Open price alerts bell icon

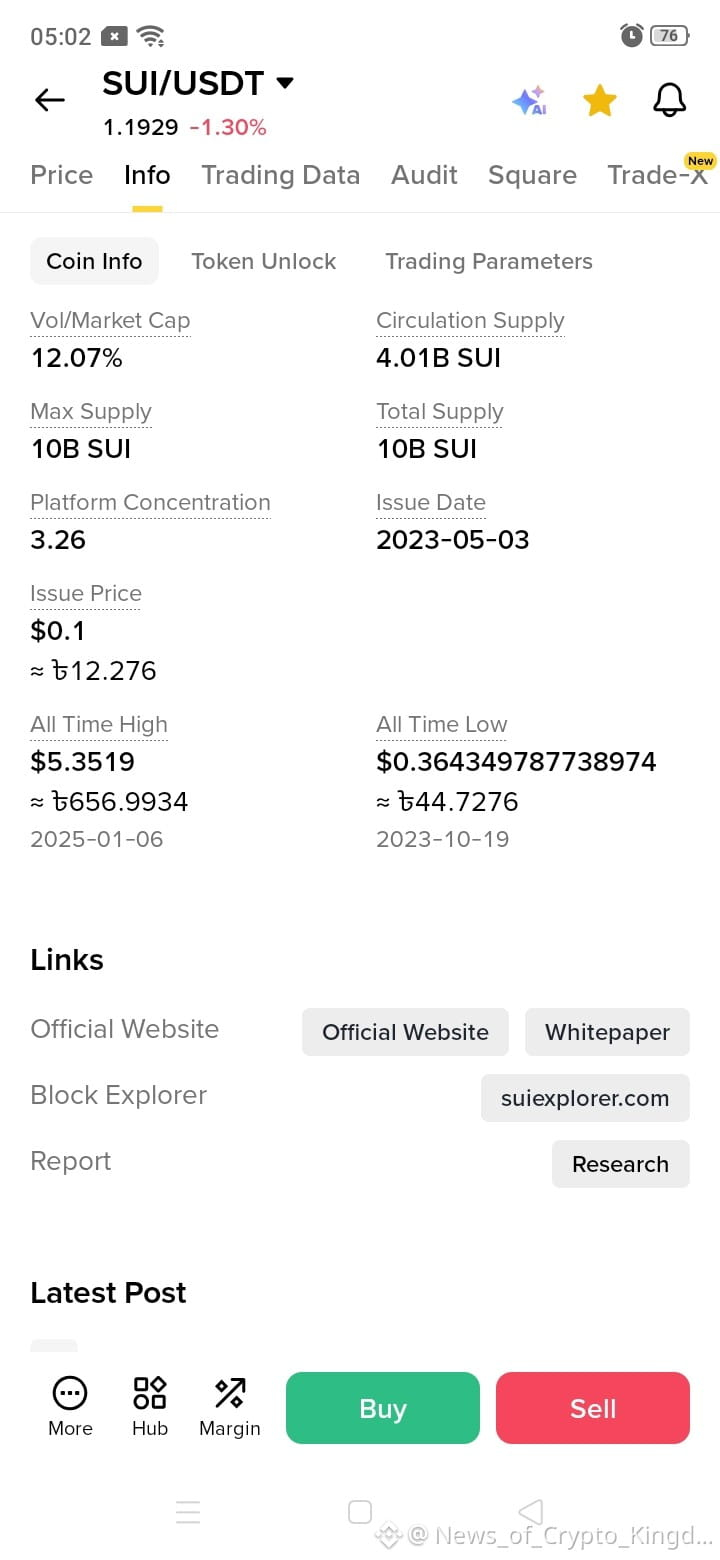coord(670,100)
